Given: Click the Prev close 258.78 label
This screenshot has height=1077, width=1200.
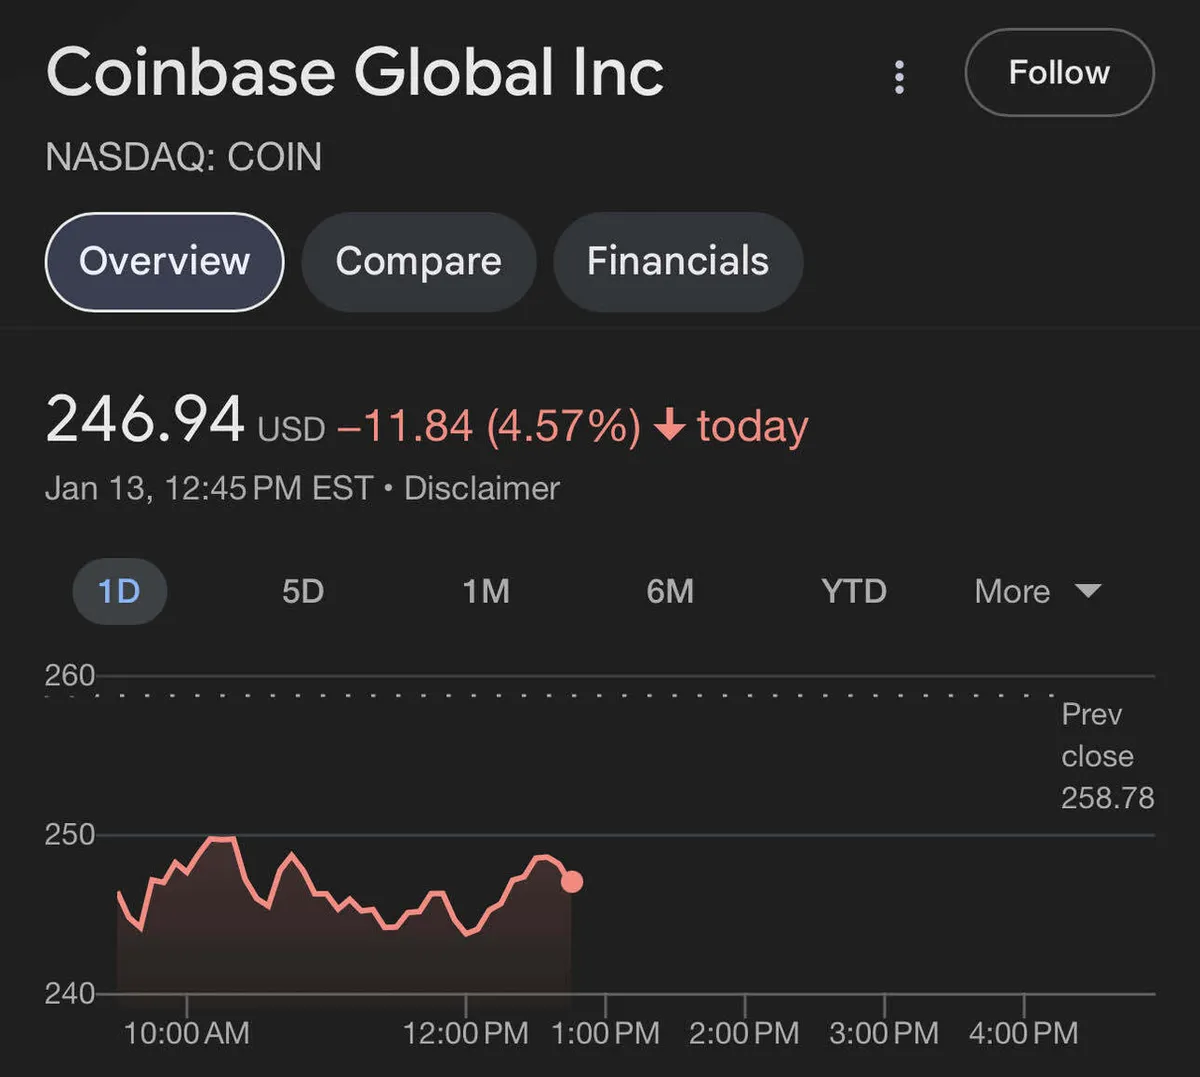Looking at the screenshot, I should click(x=1106, y=756).
